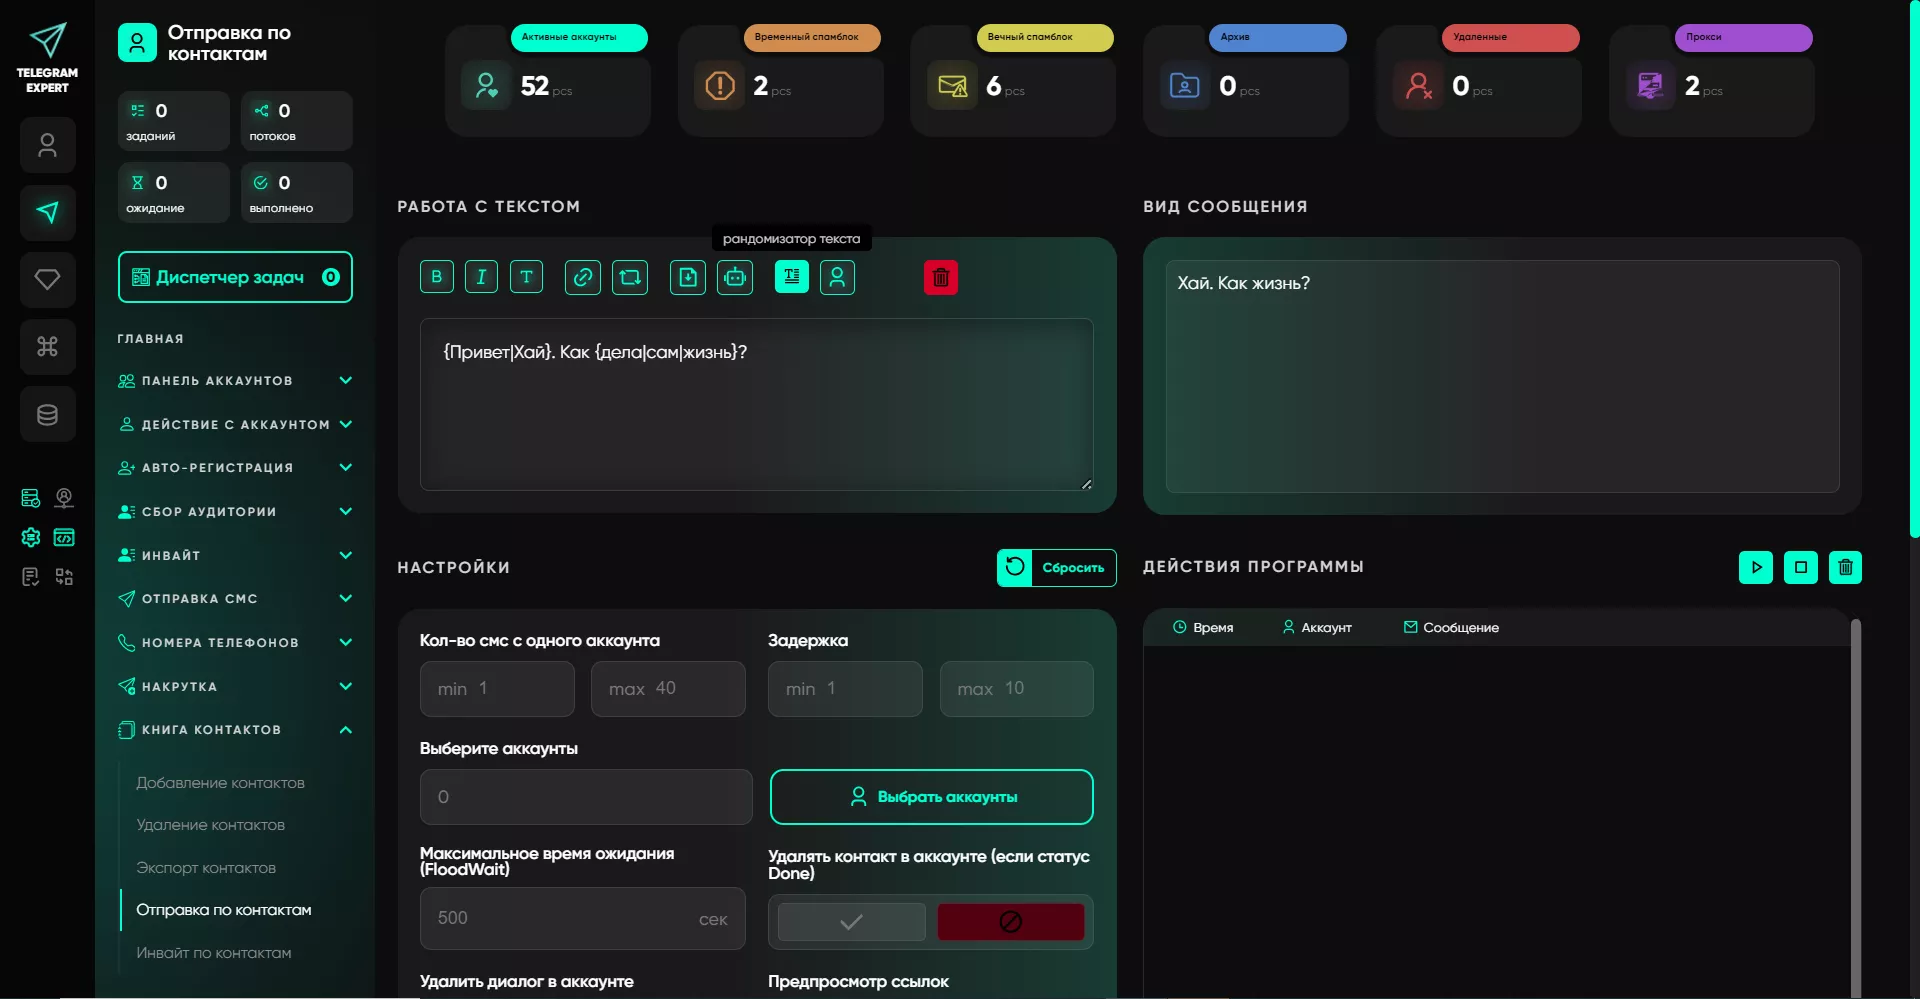Open Удаление контактов menu item
Screen dimensions: 1920x999
tap(210, 825)
